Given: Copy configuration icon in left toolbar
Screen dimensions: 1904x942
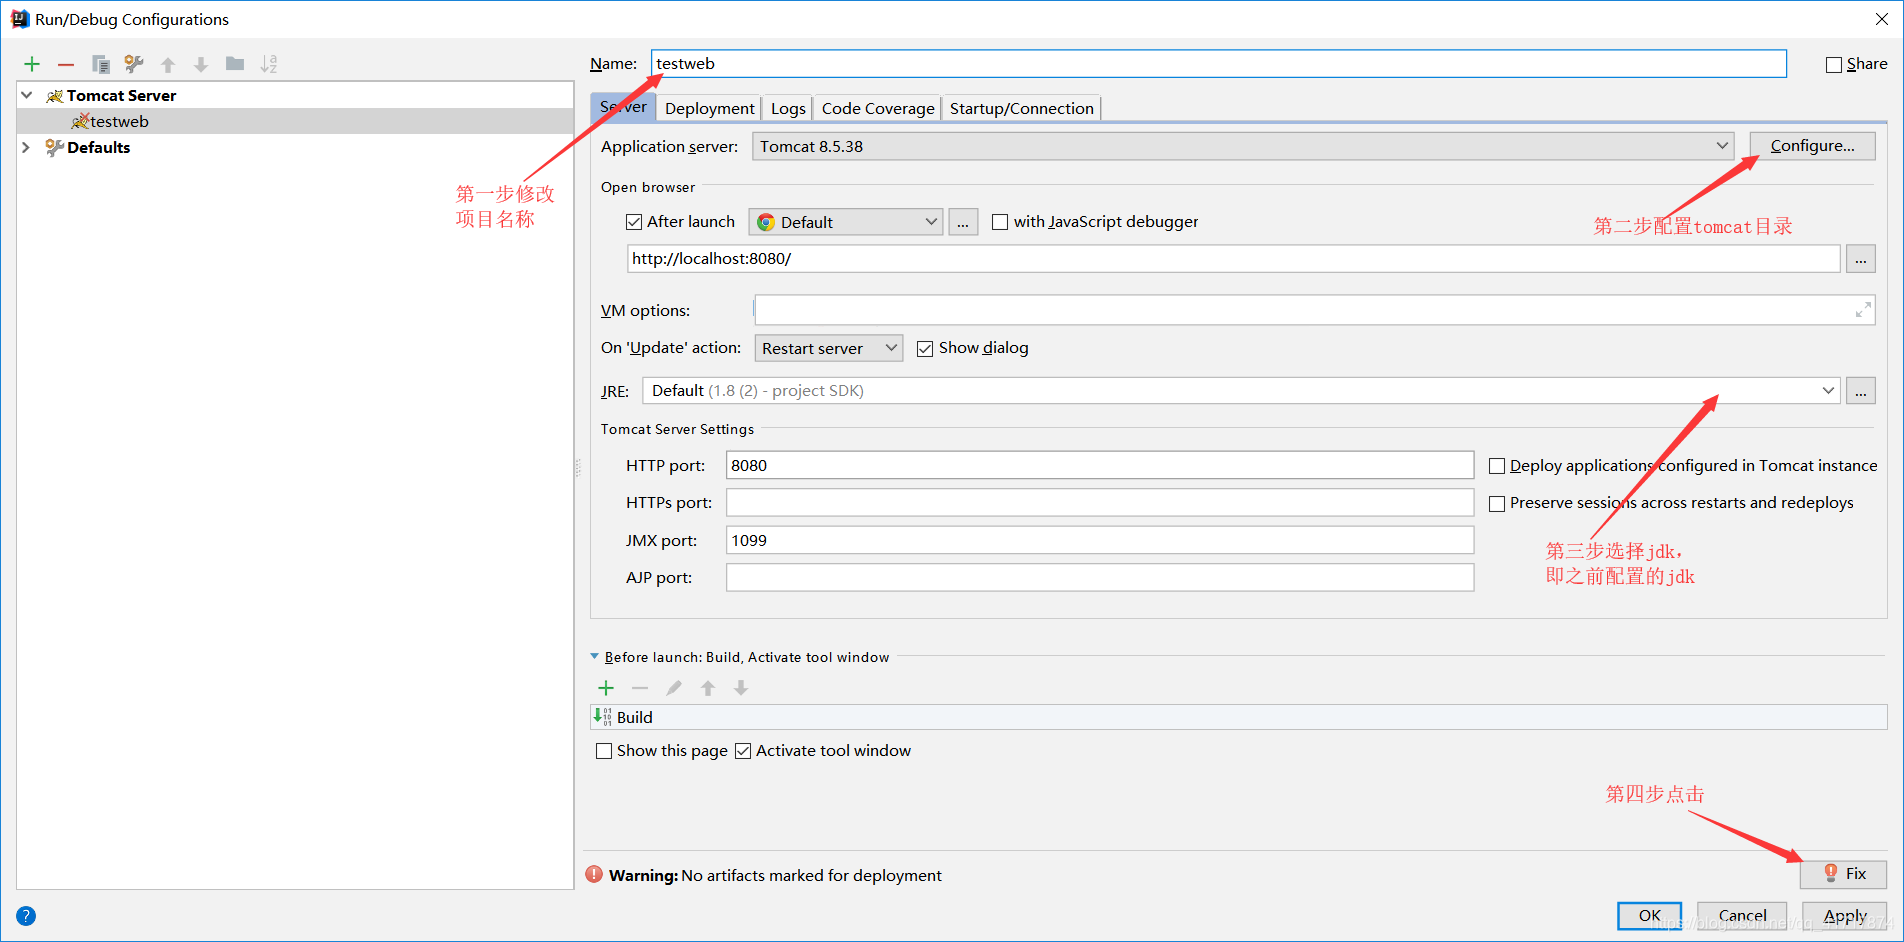Looking at the screenshot, I should (100, 64).
